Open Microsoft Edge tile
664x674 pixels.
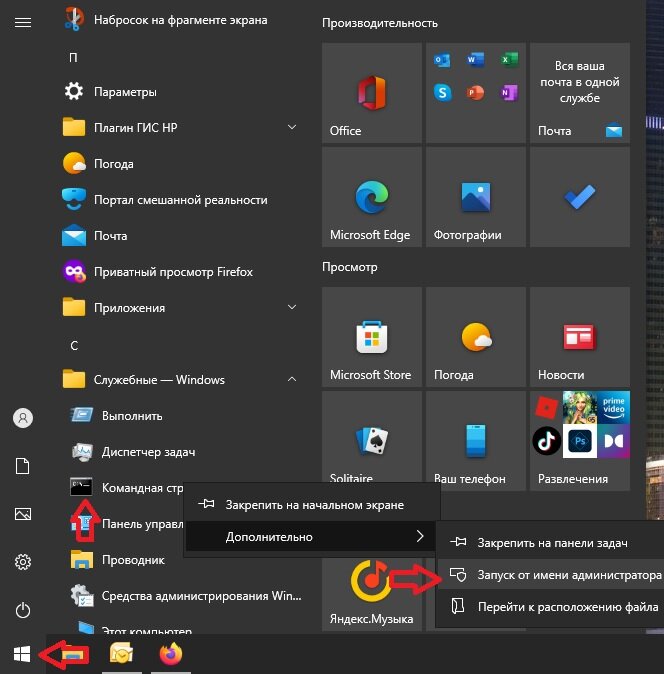[x=372, y=197]
